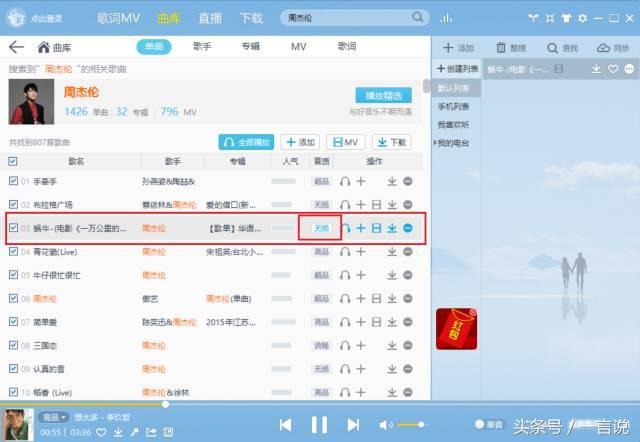
Task: Listen to song 01 手牵手 via headphone icon
Action: tap(345, 181)
